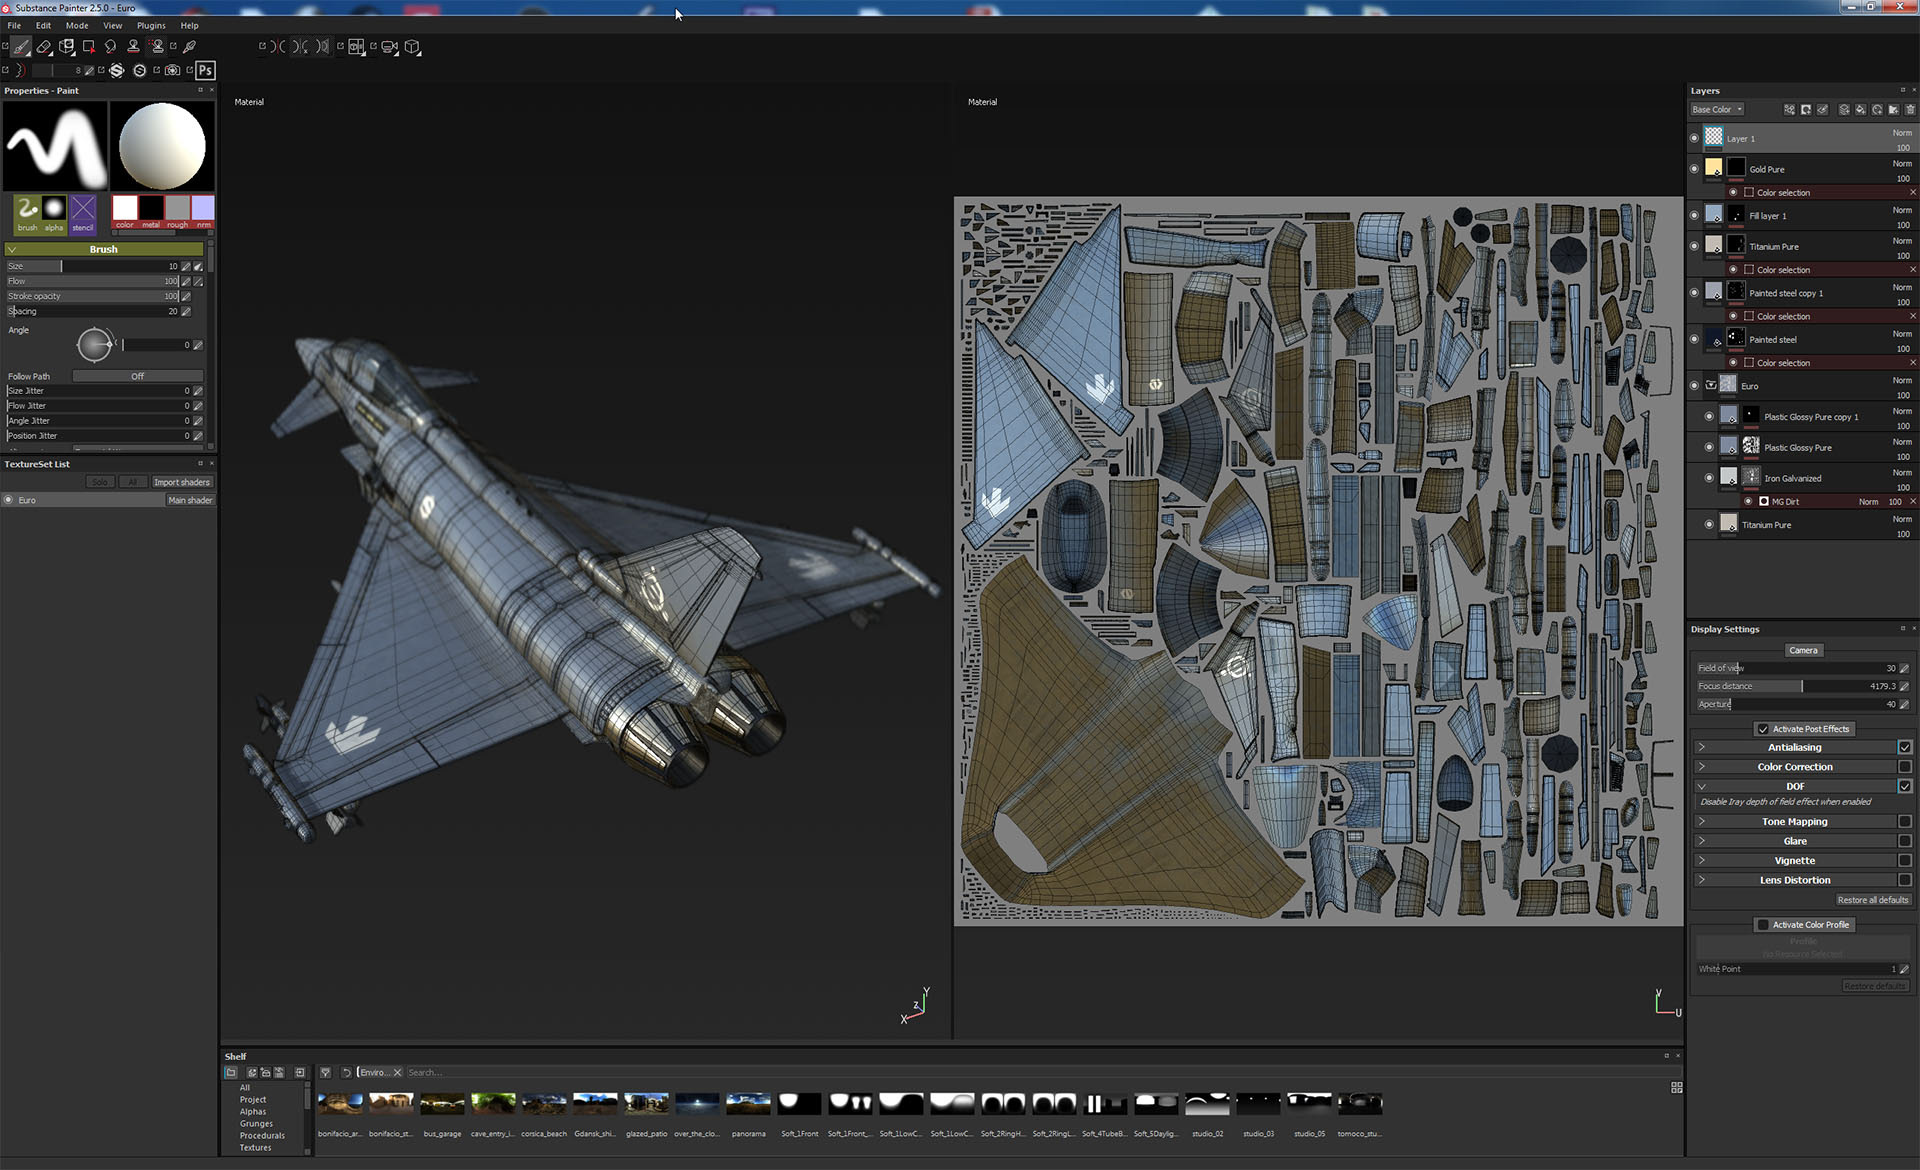The image size is (1920, 1170).
Task: Hide the Gold Pure layer
Action: (1694, 169)
